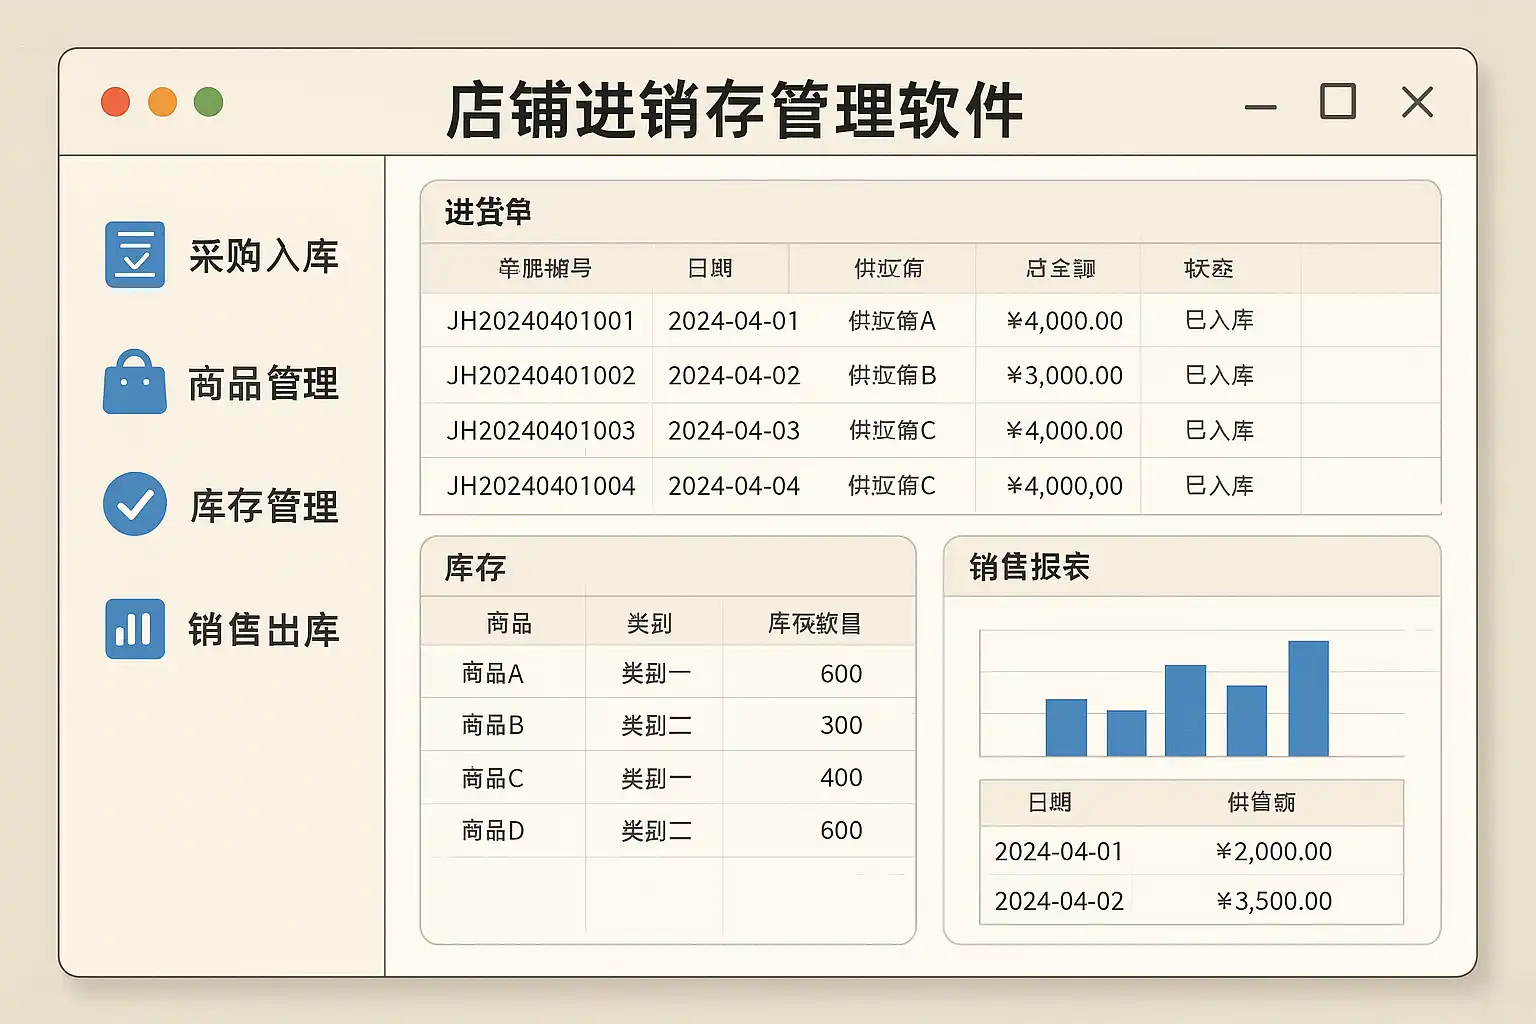
Task: Go to 销售出库 sidebar label
Action: (264, 630)
